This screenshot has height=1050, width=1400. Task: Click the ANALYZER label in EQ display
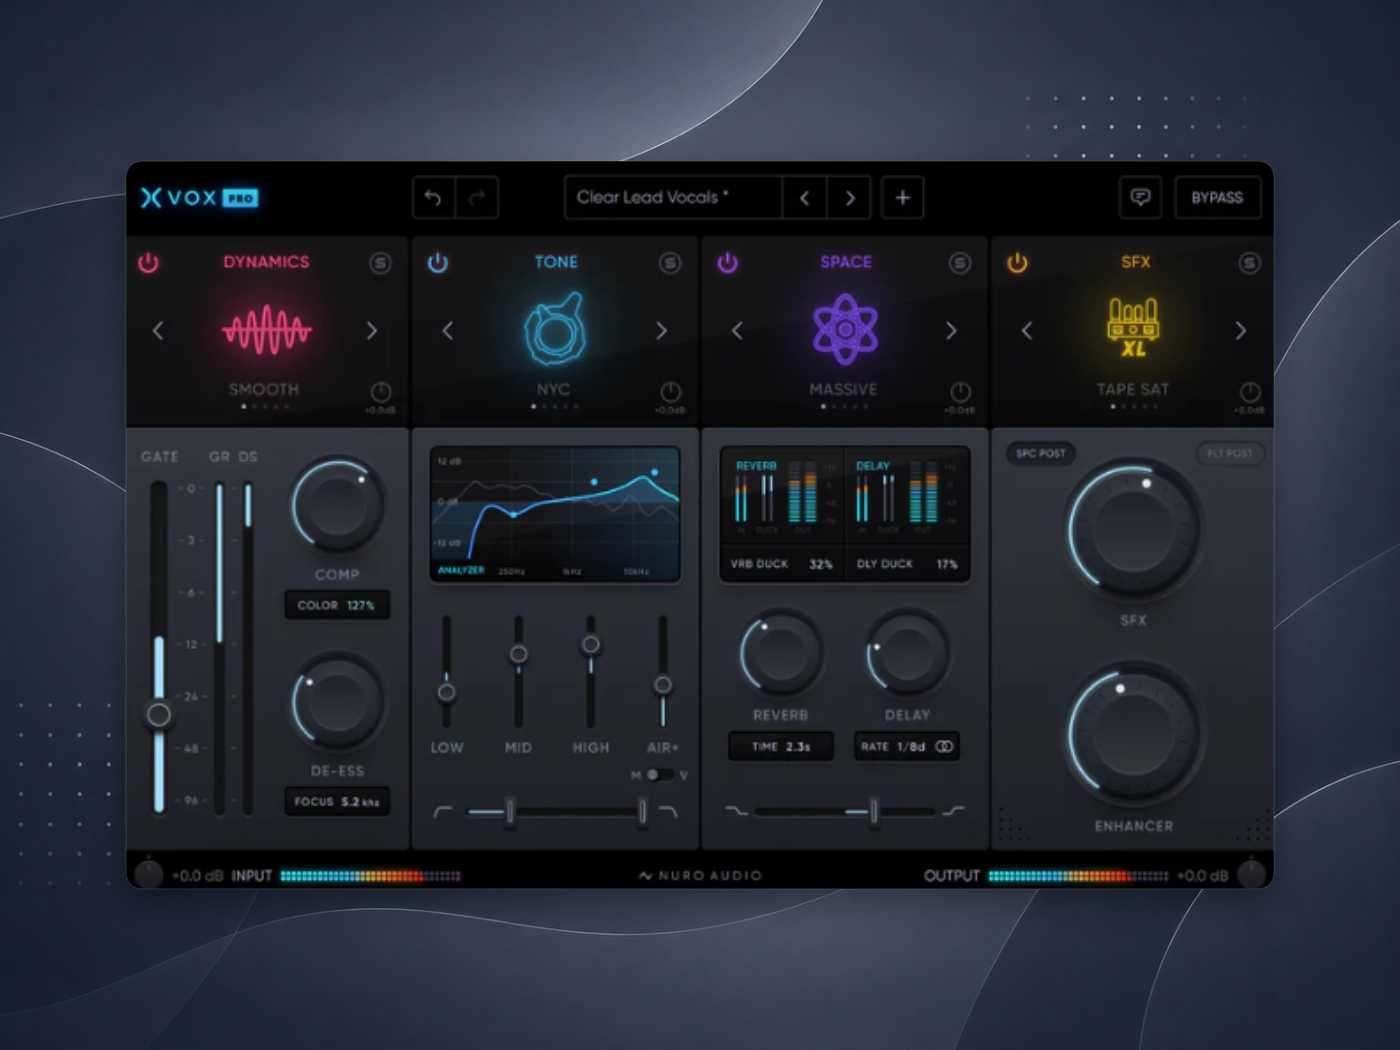(461, 570)
